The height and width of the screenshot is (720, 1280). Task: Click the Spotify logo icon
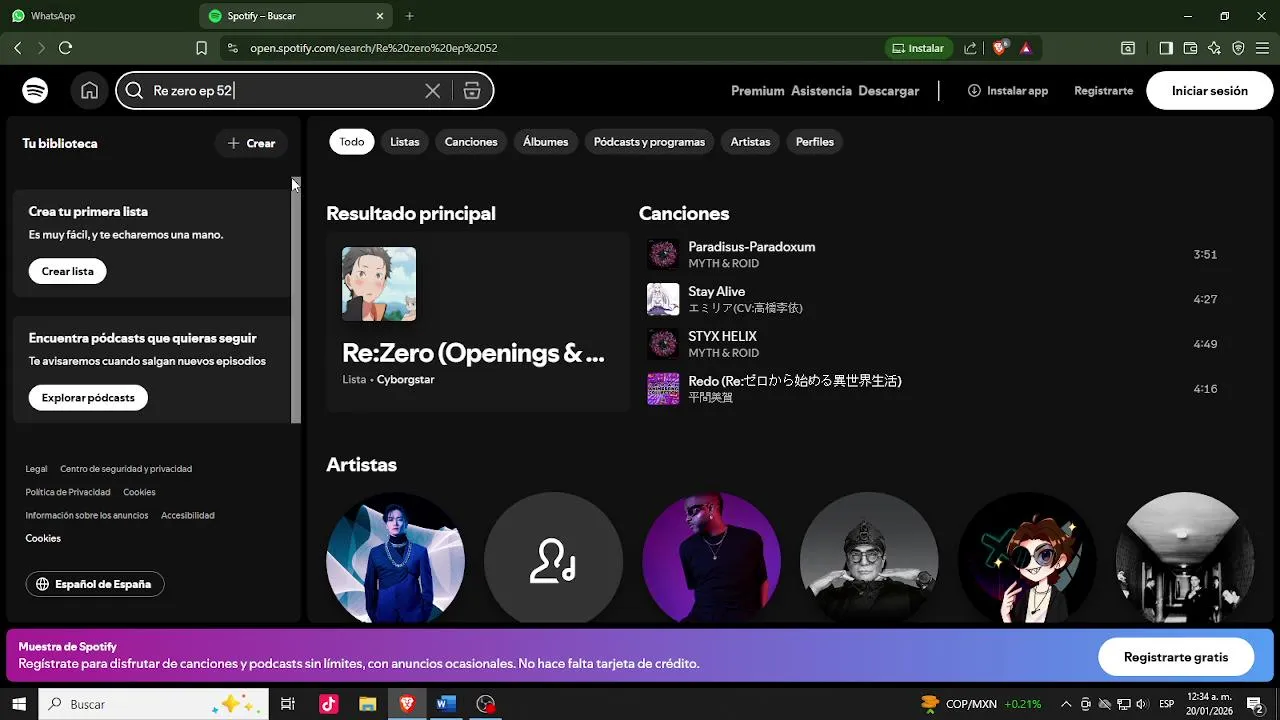[35, 91]
